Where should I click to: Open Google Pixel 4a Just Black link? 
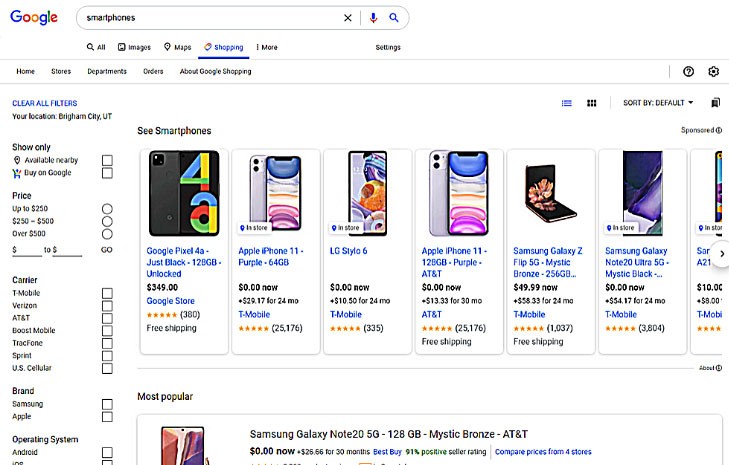tap(184, 262)
